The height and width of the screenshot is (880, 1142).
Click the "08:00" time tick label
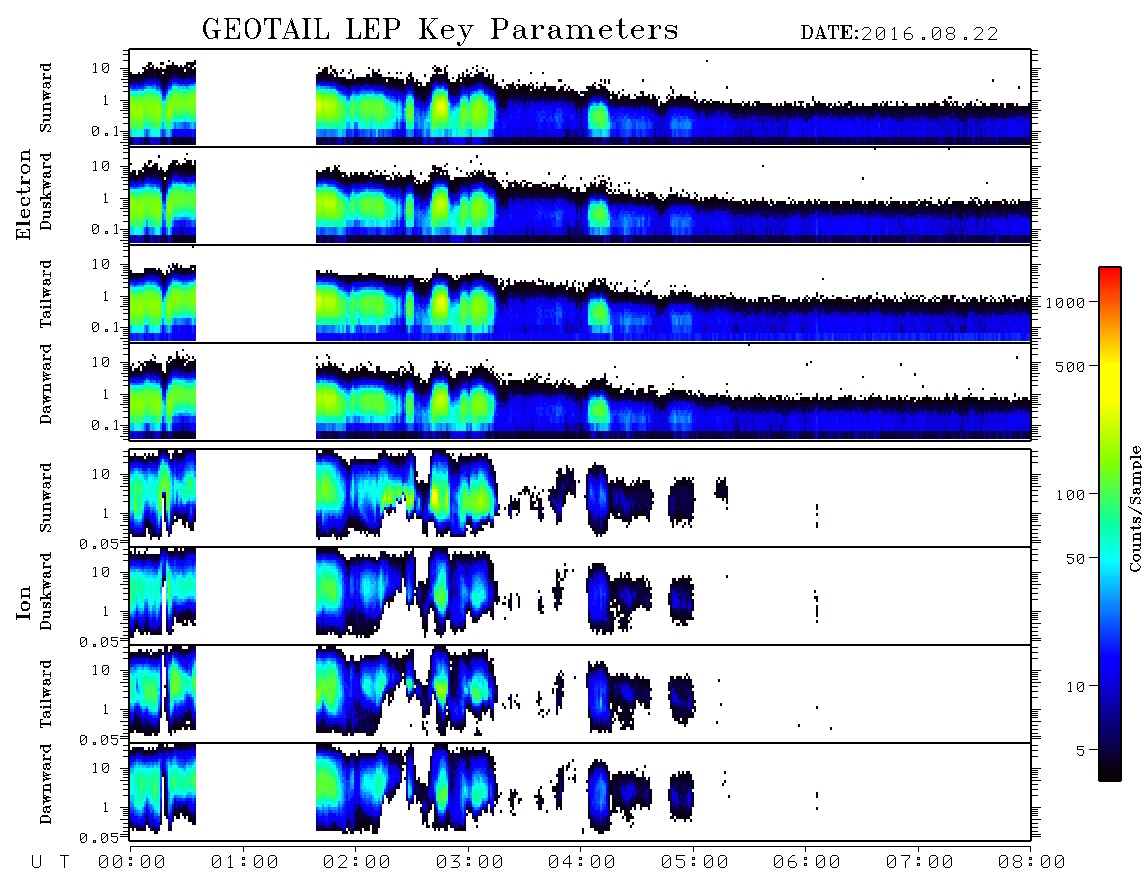click(x=1031, y=862)
